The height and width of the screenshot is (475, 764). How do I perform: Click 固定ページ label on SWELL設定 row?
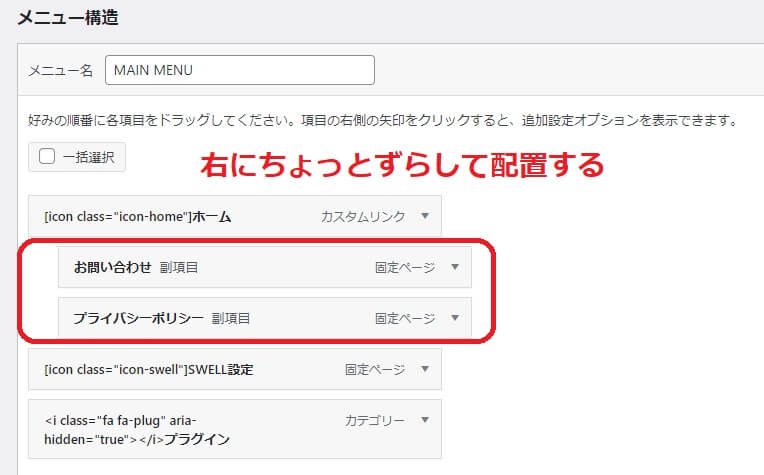tap(375, 369)
